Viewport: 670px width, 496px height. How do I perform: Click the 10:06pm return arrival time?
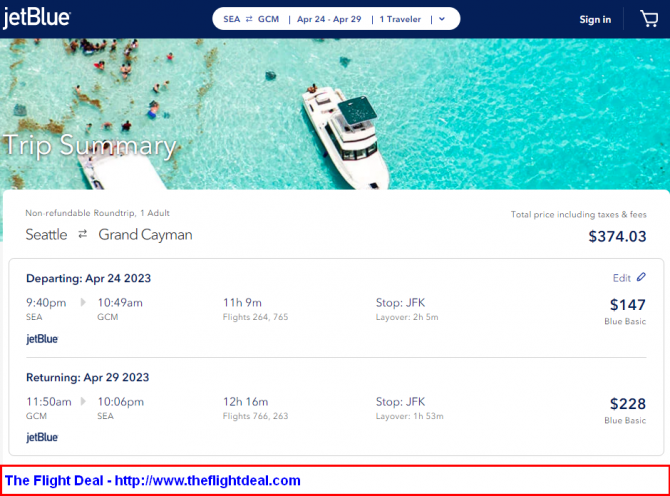[x=120, y=402]
